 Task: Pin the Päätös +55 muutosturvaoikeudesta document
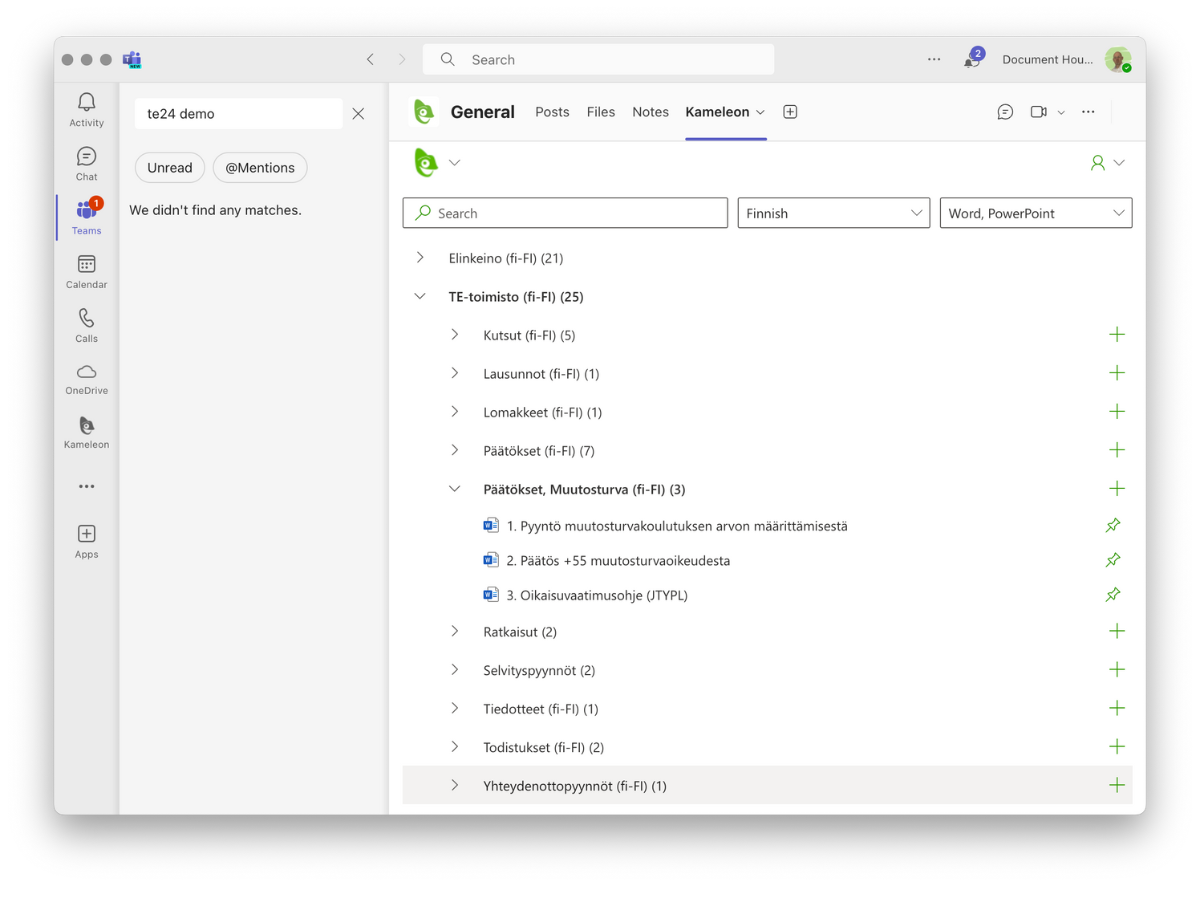tap(1113, 560)
